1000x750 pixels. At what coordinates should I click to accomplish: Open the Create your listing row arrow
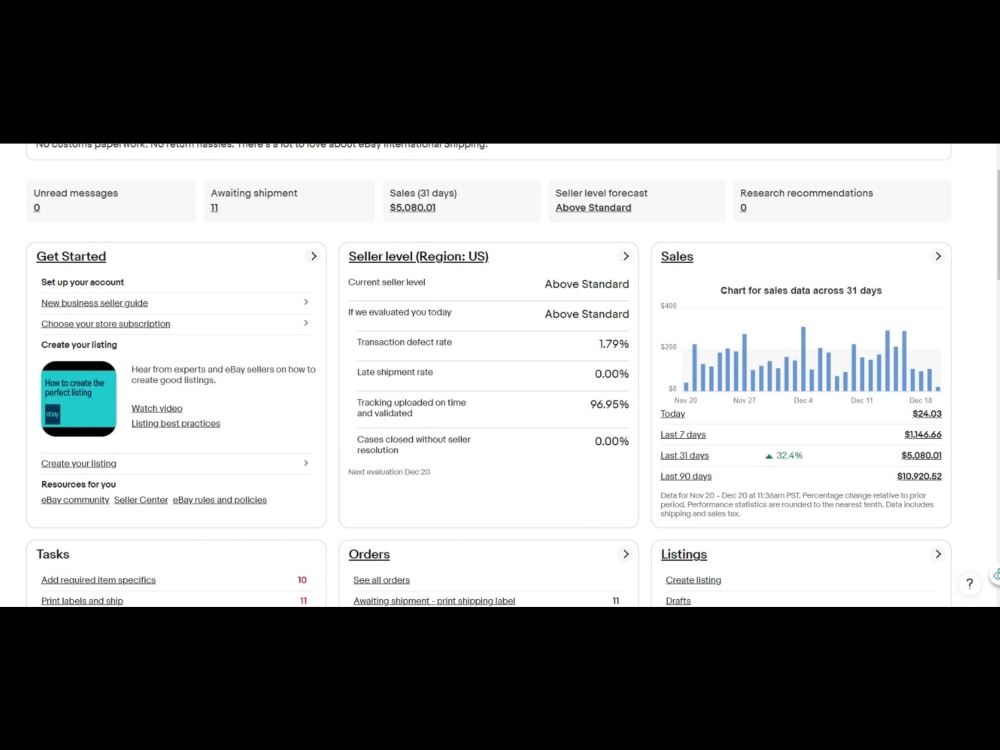[x=306, y=463]
